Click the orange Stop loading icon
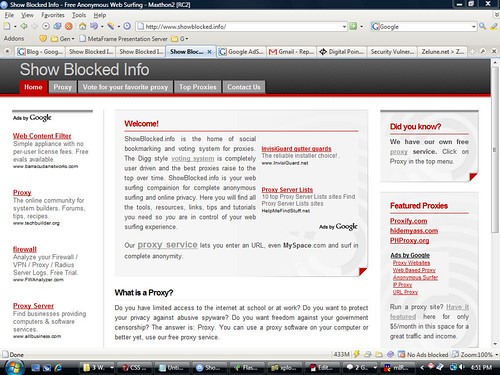Viewport: 500px width, 375px height. tap(69, 26)
